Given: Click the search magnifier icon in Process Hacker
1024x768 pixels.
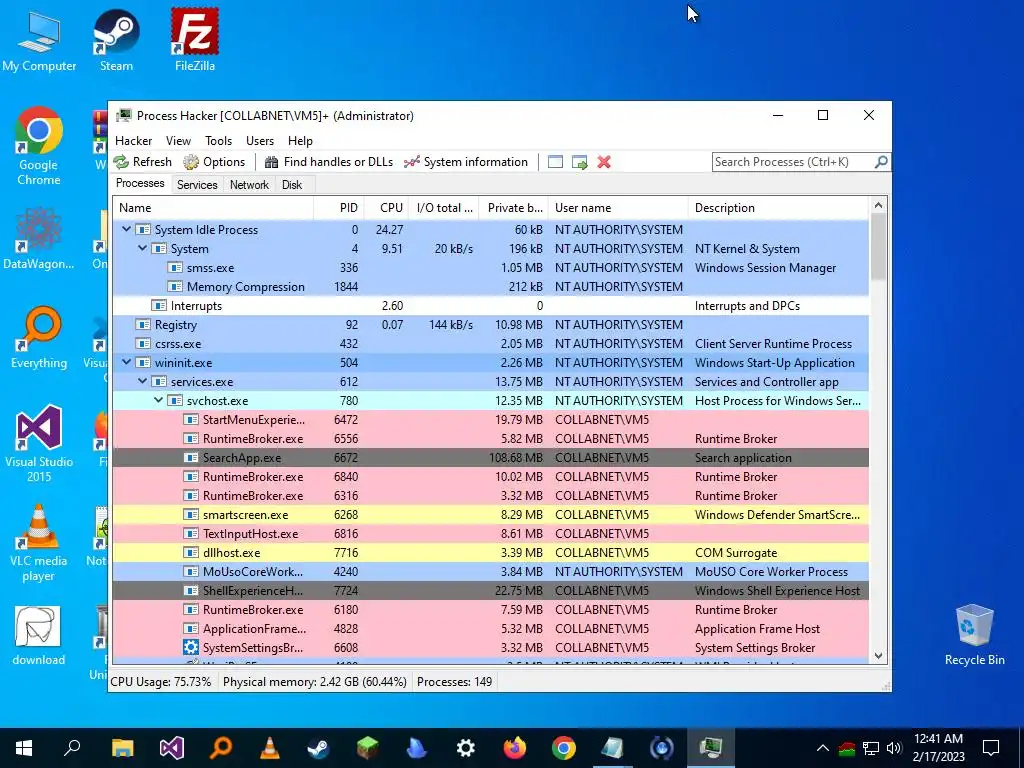Looking at the screenshot, I should click(880, 161).
